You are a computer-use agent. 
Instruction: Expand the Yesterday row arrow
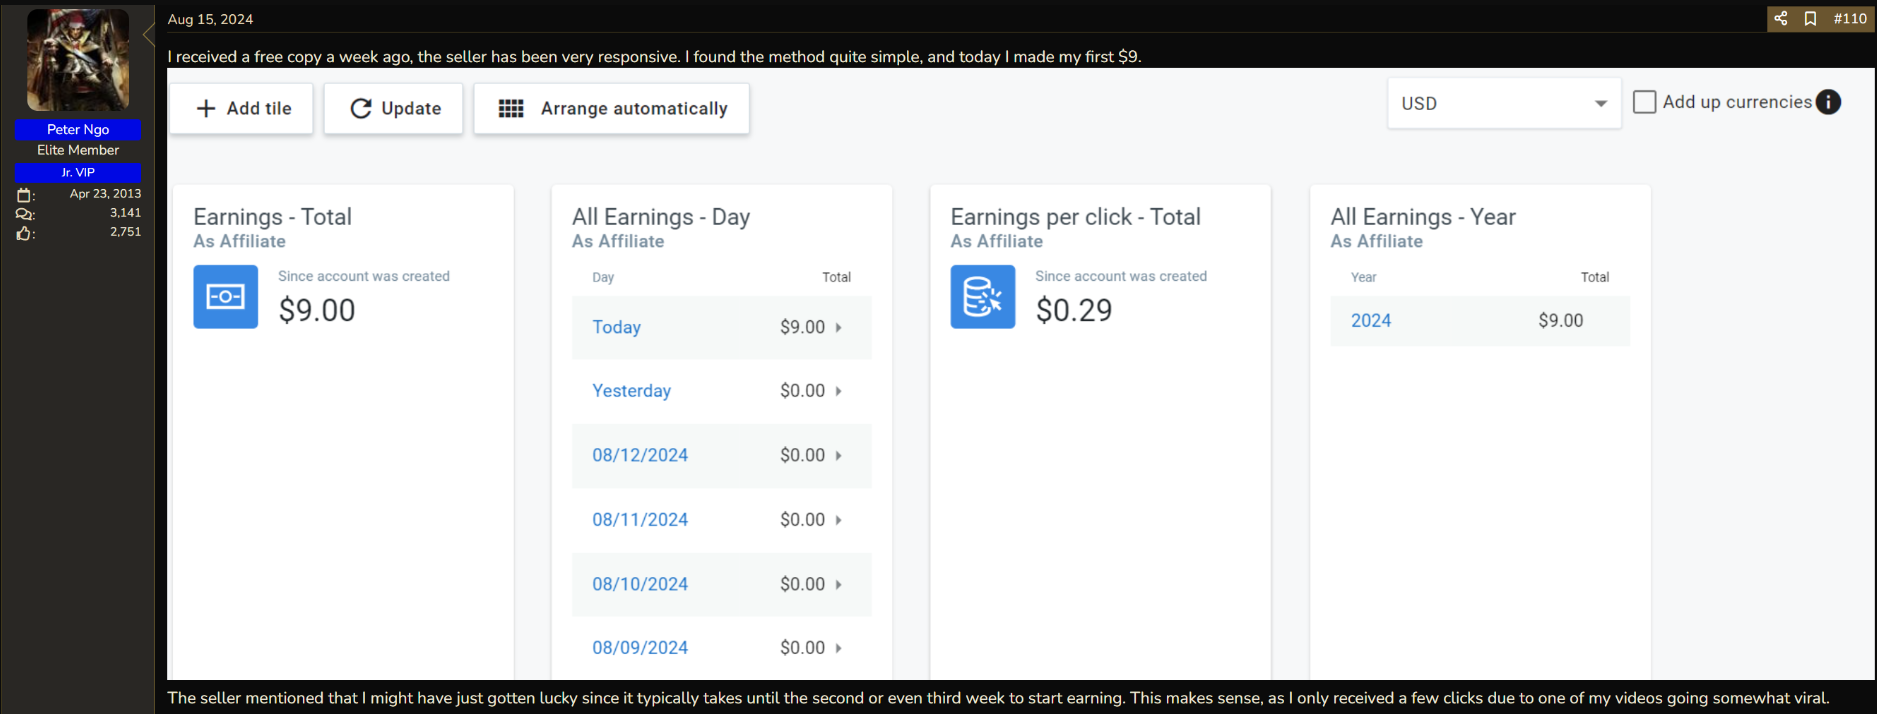(838, 391)
